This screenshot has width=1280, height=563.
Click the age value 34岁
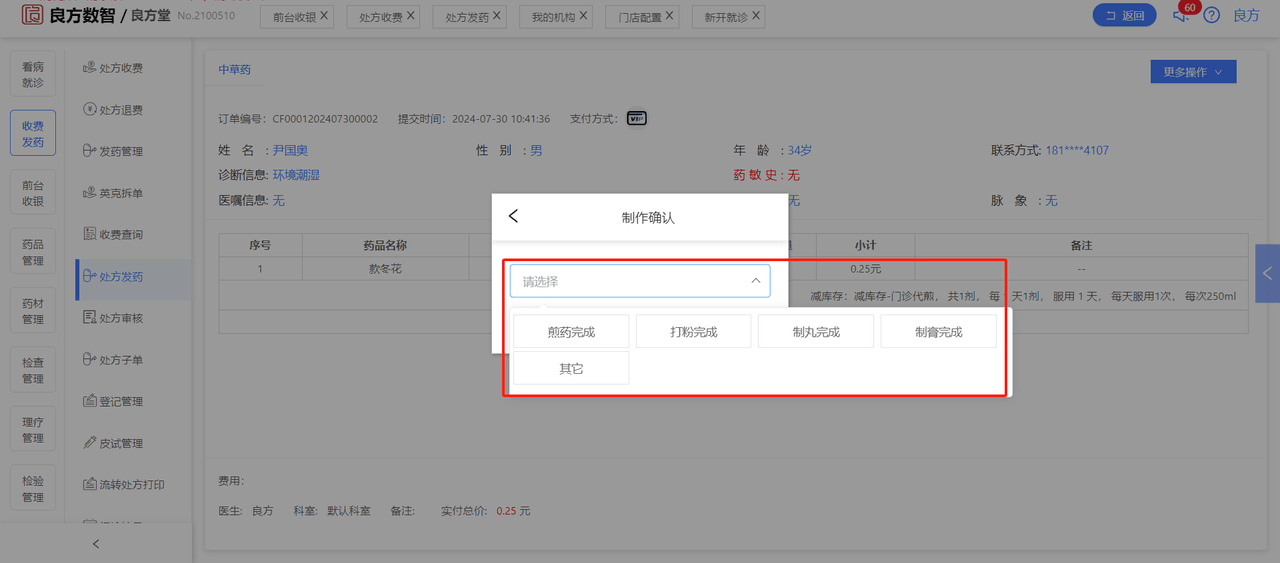coord(800,150)
